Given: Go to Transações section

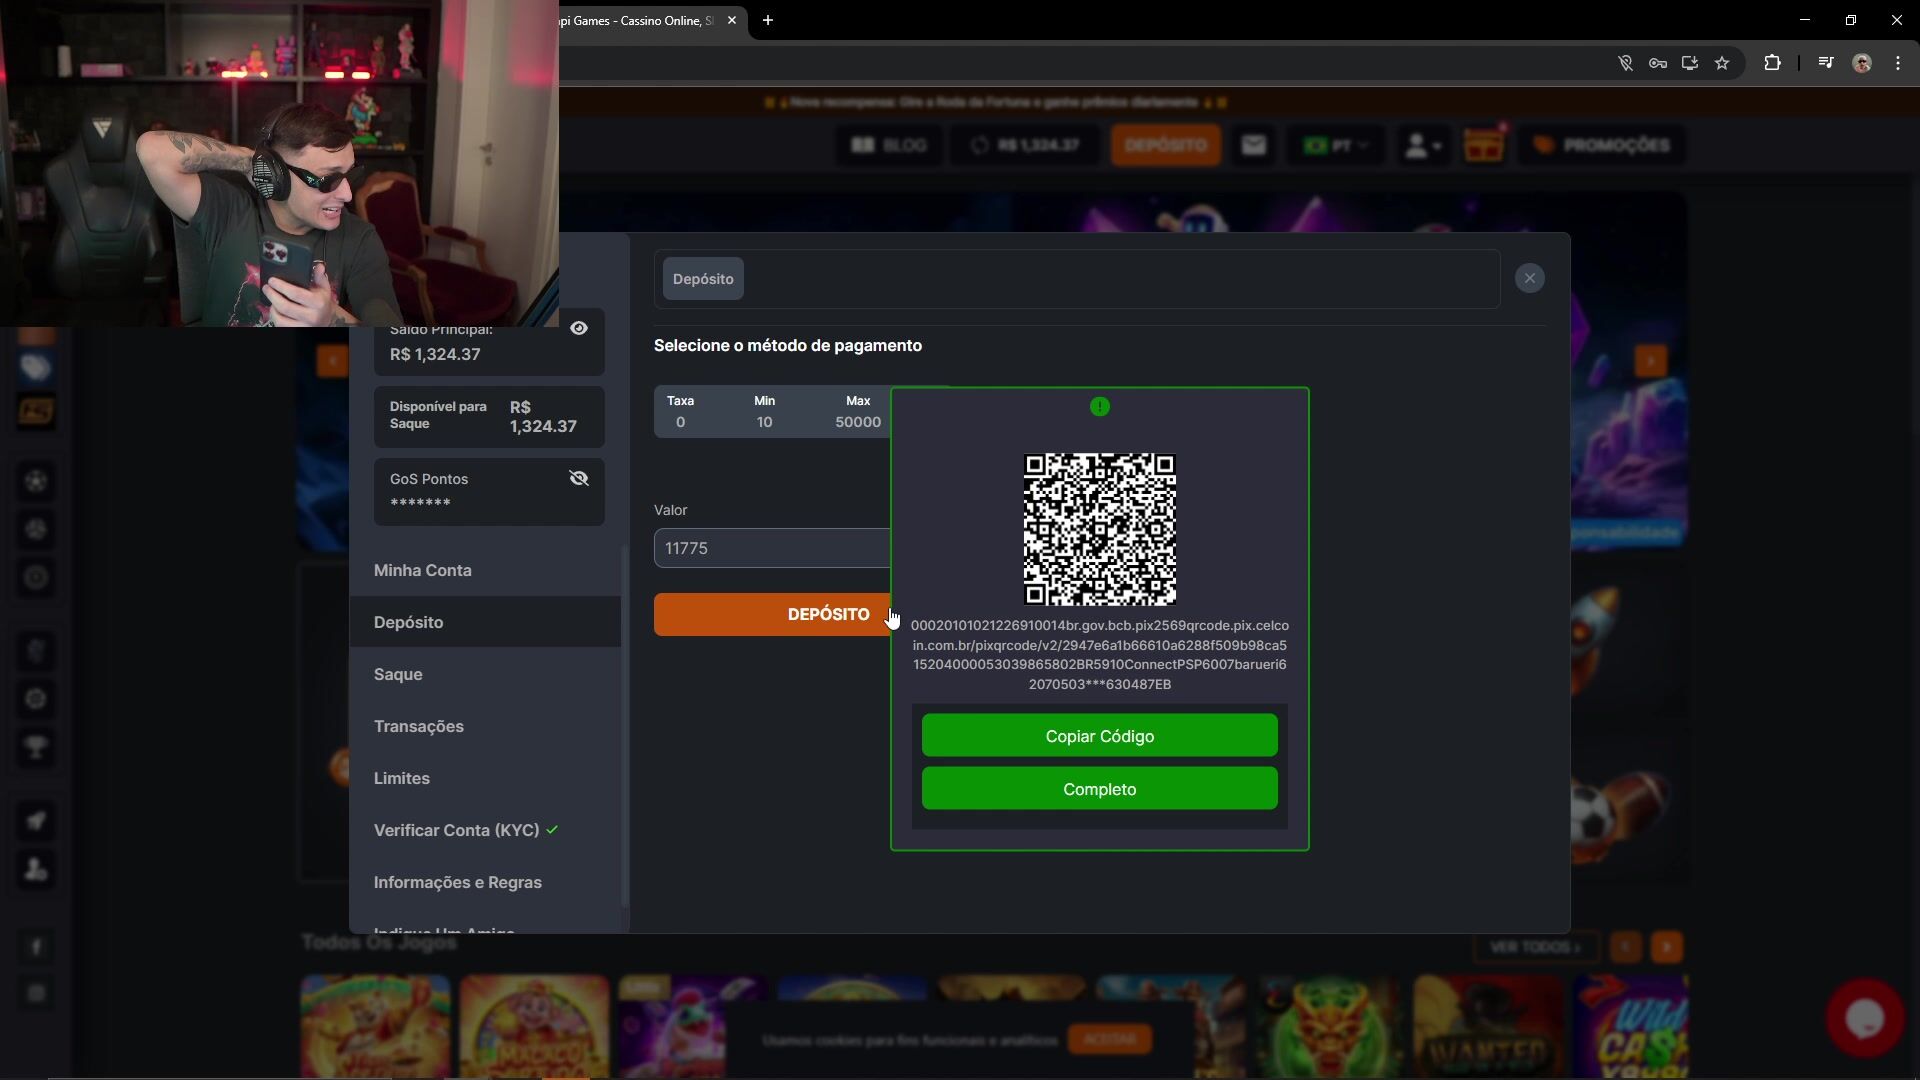Looking at the screenshot, I should click(419, 726).
